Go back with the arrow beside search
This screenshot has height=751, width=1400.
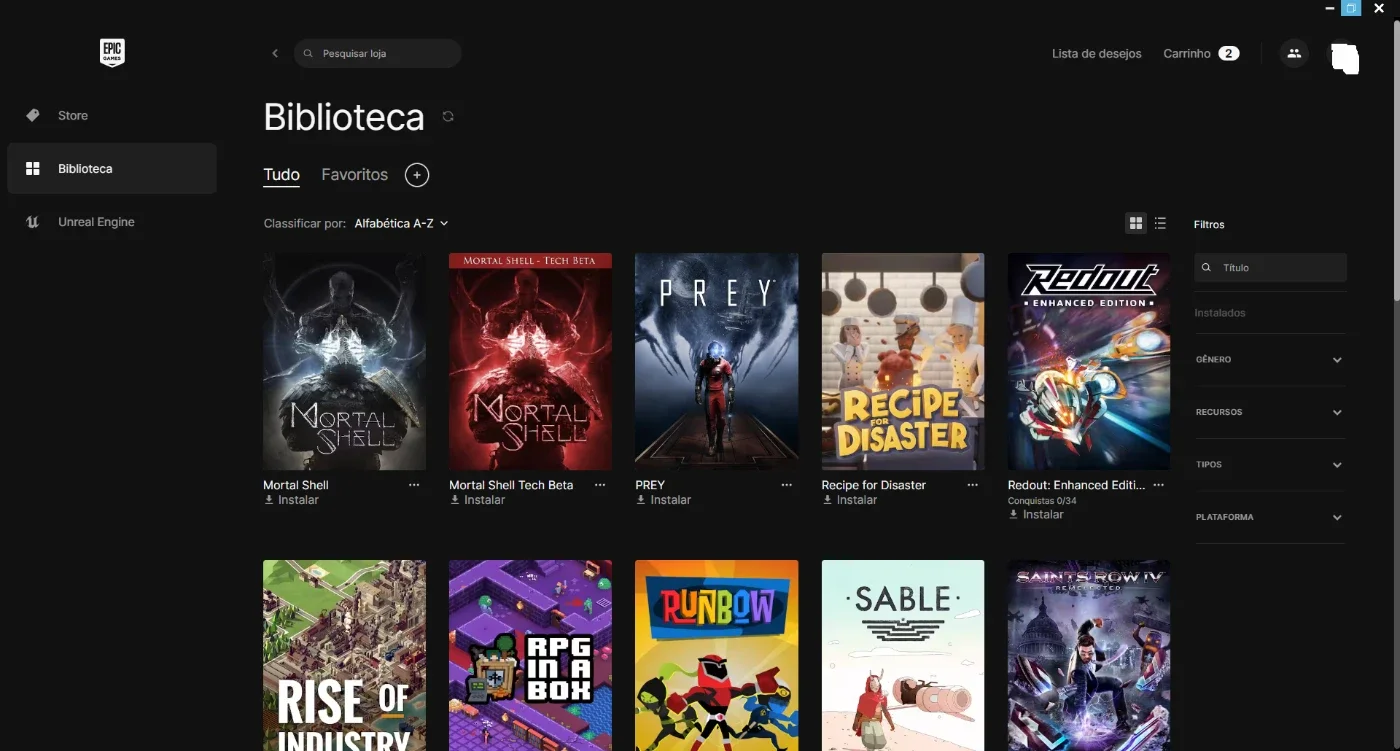[x=275, y=53]
